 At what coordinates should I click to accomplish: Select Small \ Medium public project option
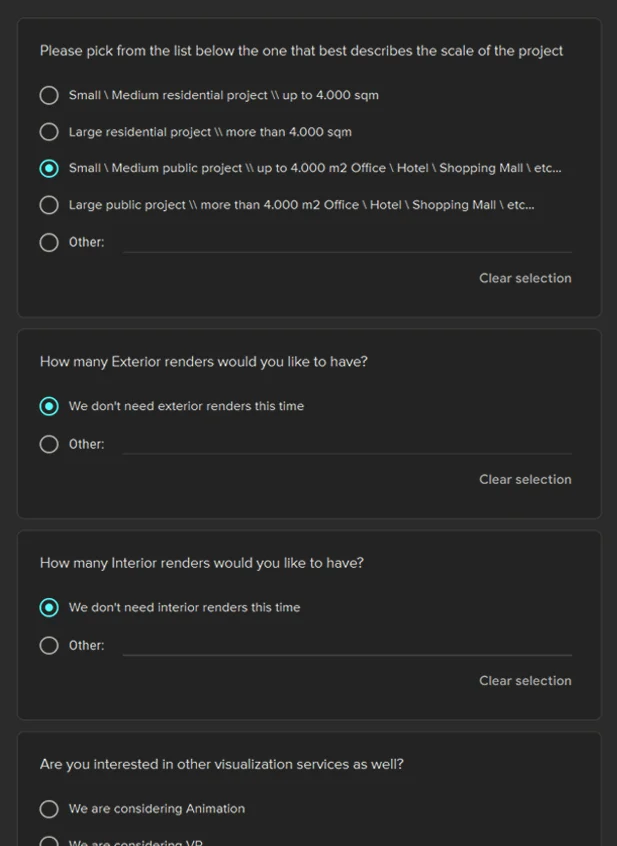coord(49,168)
